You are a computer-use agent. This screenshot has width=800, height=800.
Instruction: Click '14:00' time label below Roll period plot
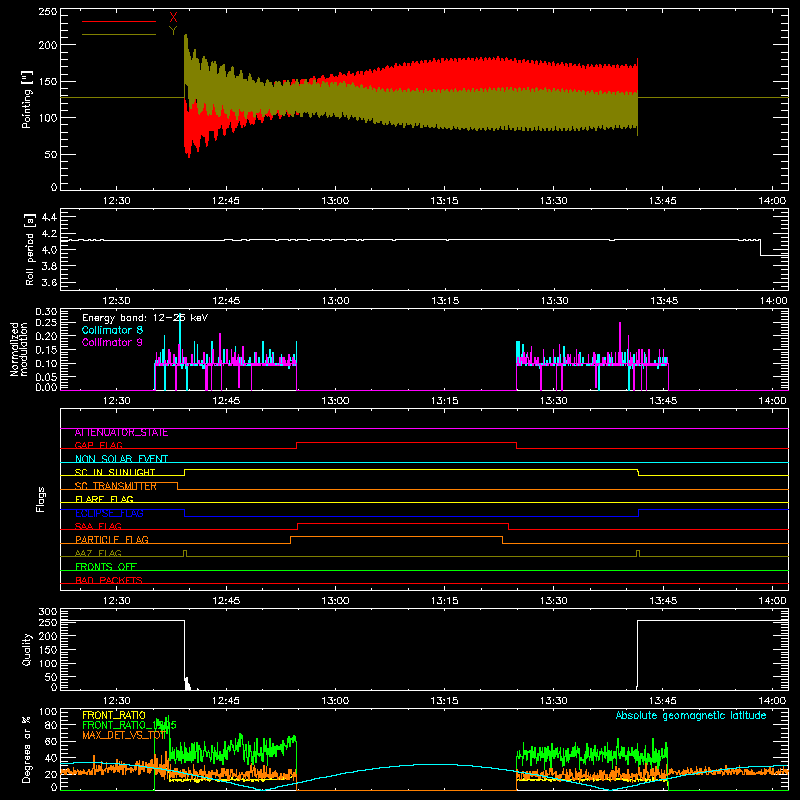pos(773,301)
